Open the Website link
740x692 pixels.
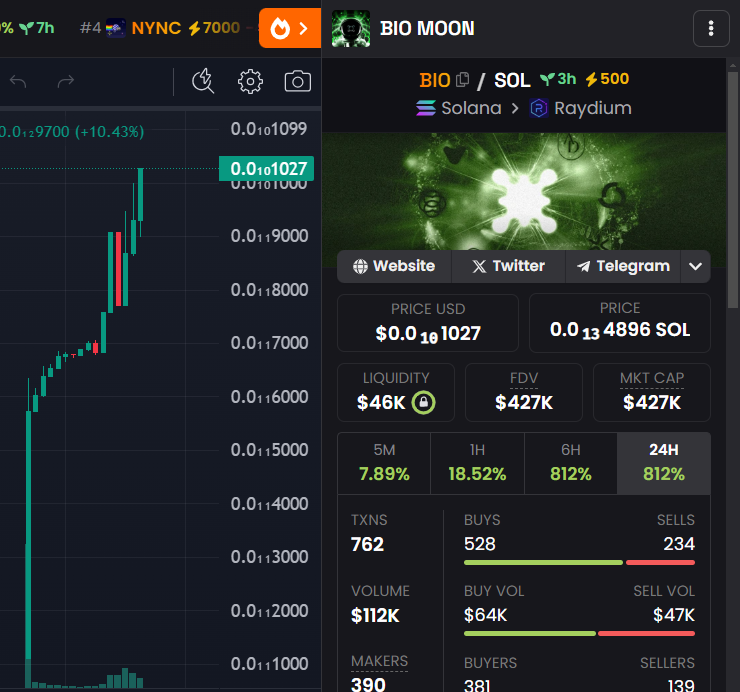pyautogui.click(x=394, y=266)
